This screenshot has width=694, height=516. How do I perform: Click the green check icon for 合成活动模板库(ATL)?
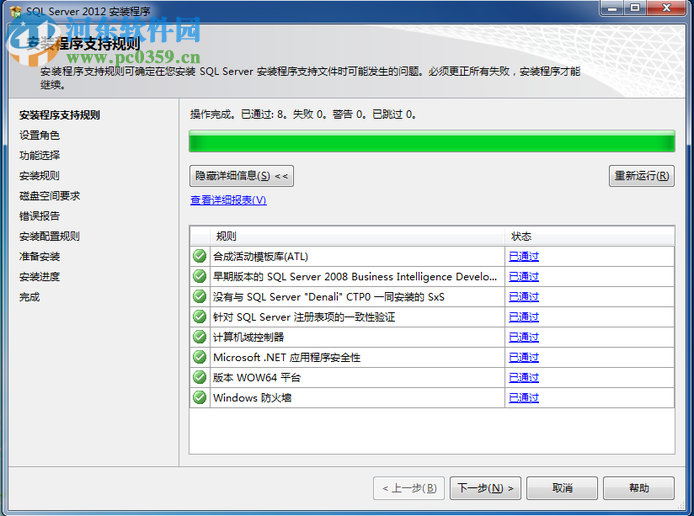coord(200,256)
